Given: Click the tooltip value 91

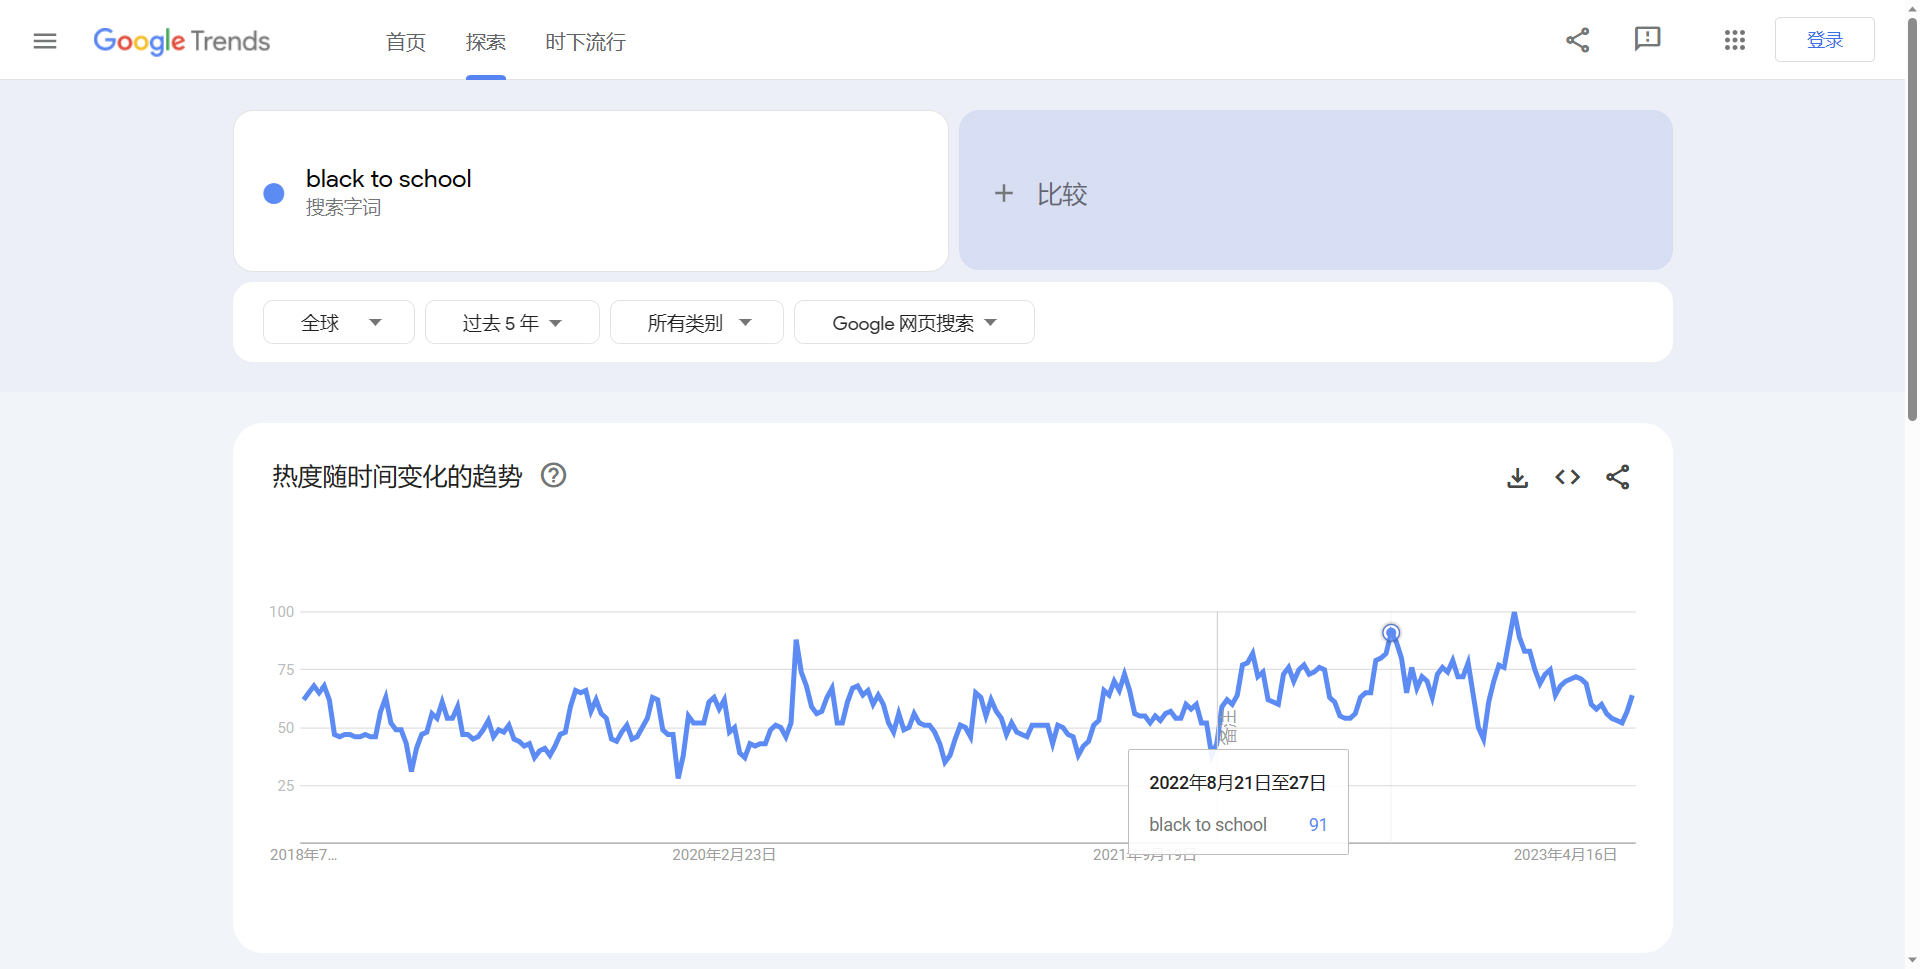Looking at the screenshot, I should point(1318,825).
